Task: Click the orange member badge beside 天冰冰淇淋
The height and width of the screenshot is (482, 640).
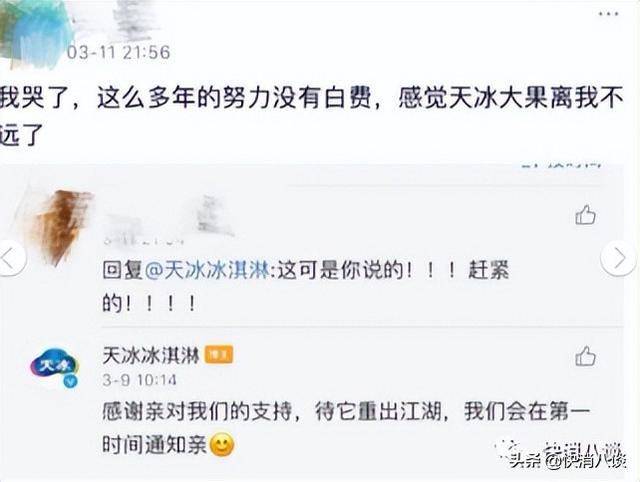Action: tap(219, 355)
